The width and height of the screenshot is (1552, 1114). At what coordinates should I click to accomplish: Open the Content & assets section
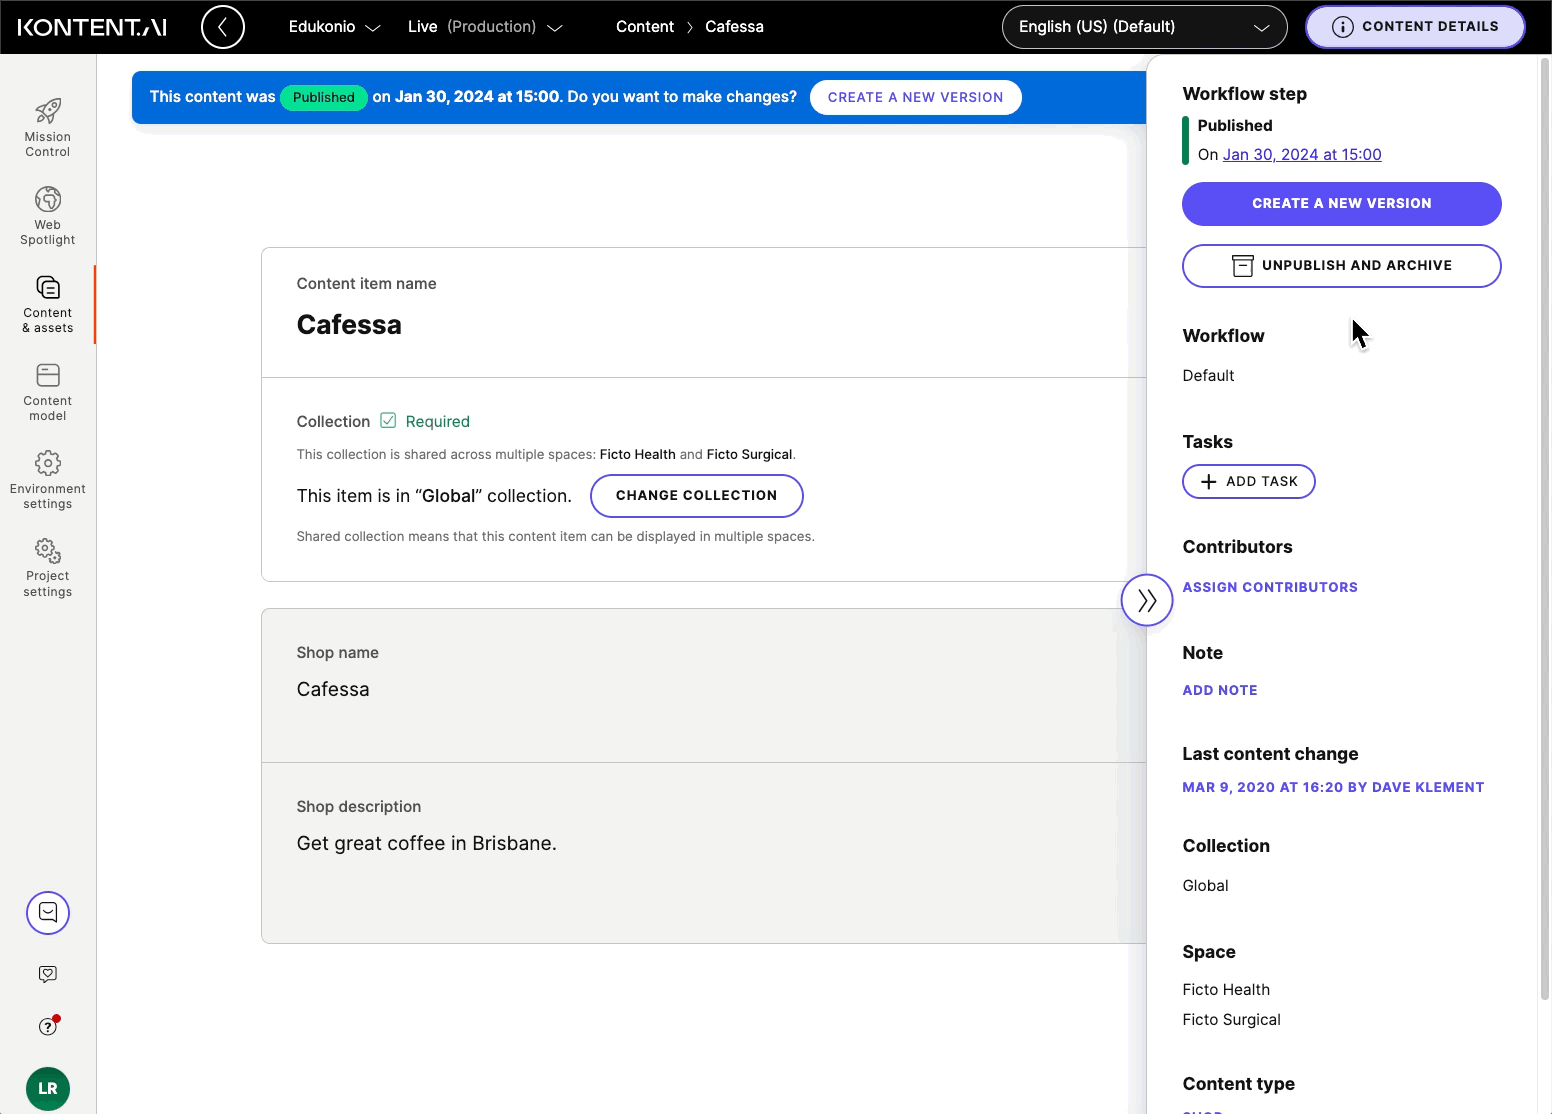tap(47, 302)
